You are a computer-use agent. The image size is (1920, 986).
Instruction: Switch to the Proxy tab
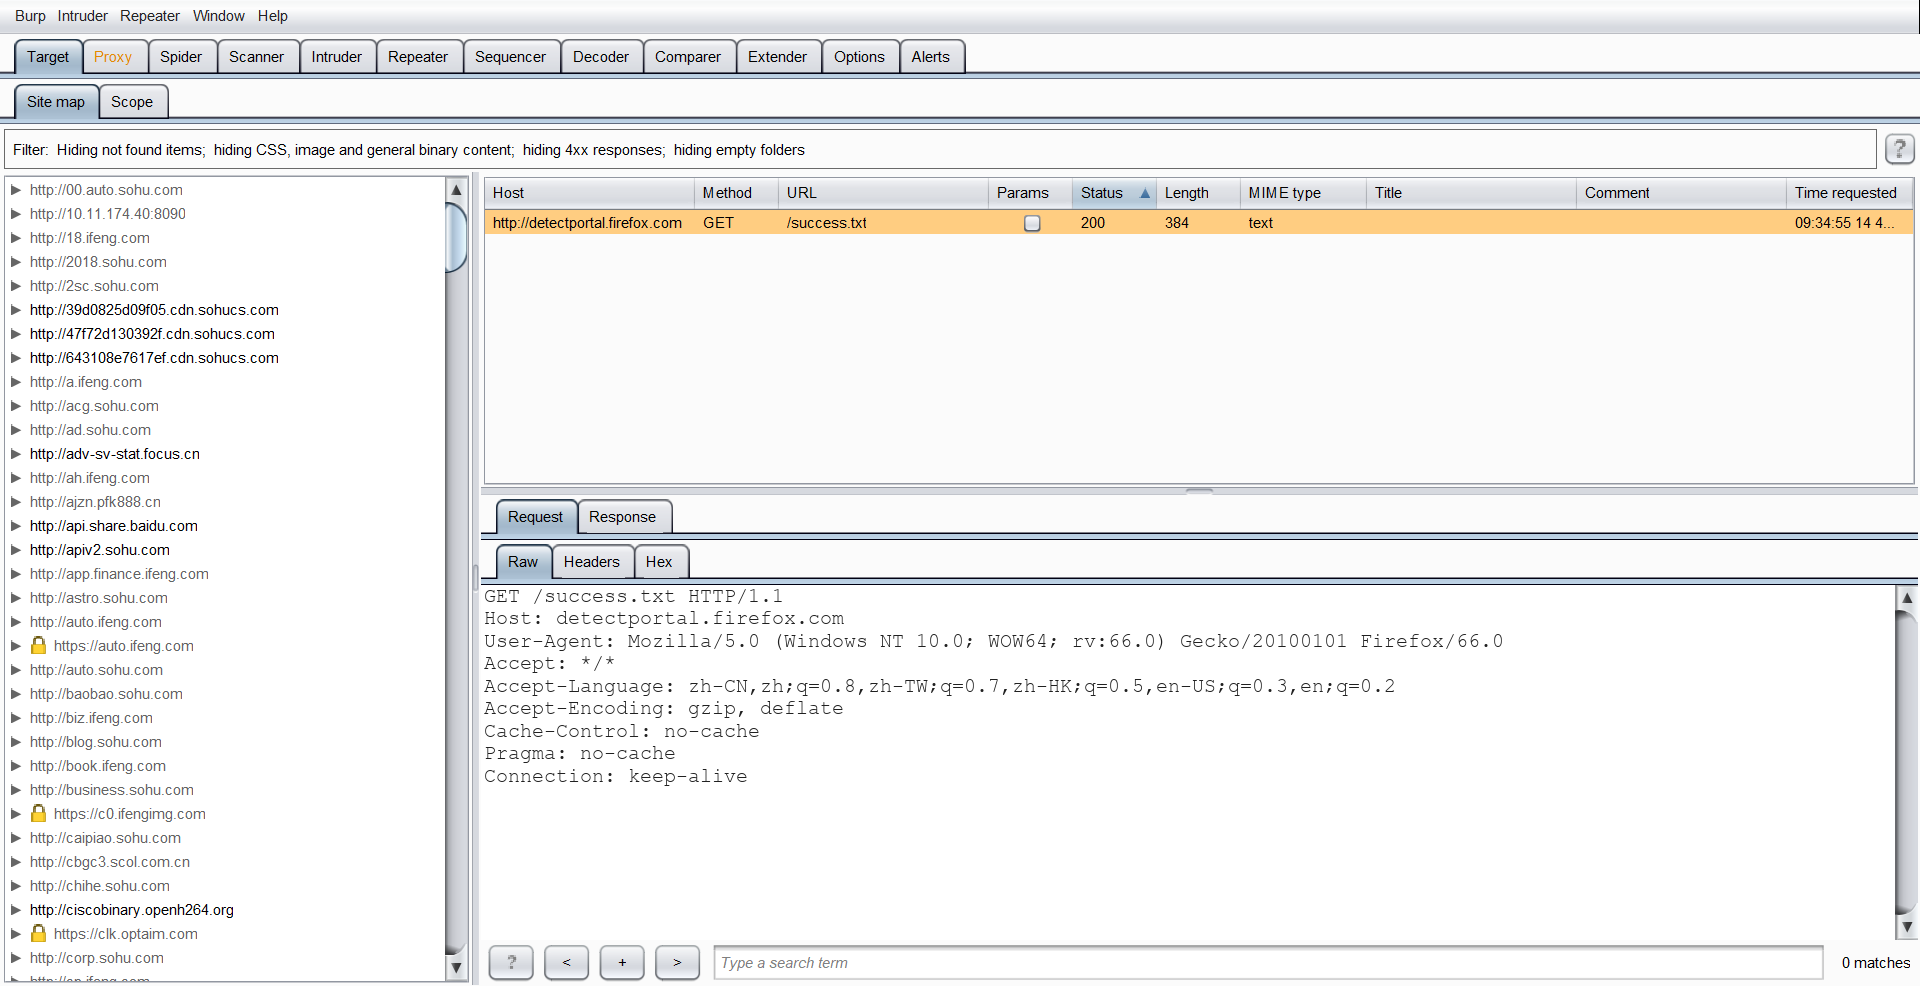(x=113, y=57)
